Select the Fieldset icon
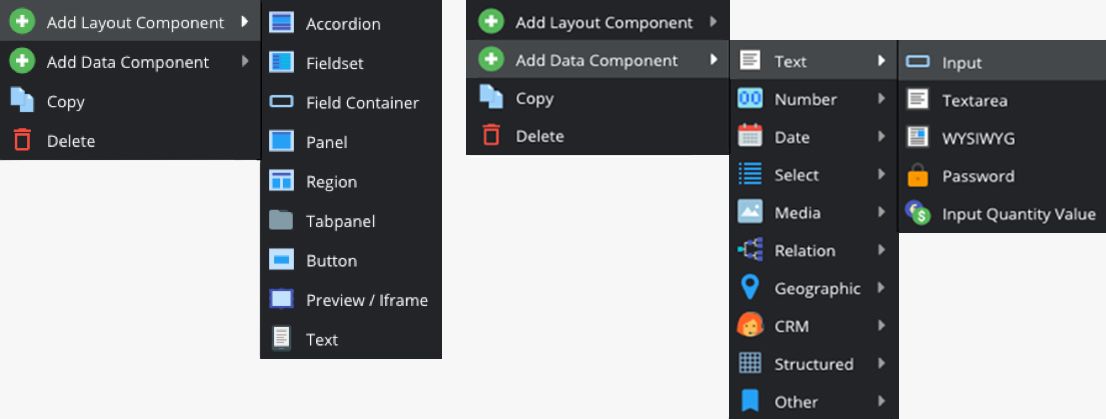This screenshot has height=419, width=1106. pyautogui.click(x=281, y=63)
